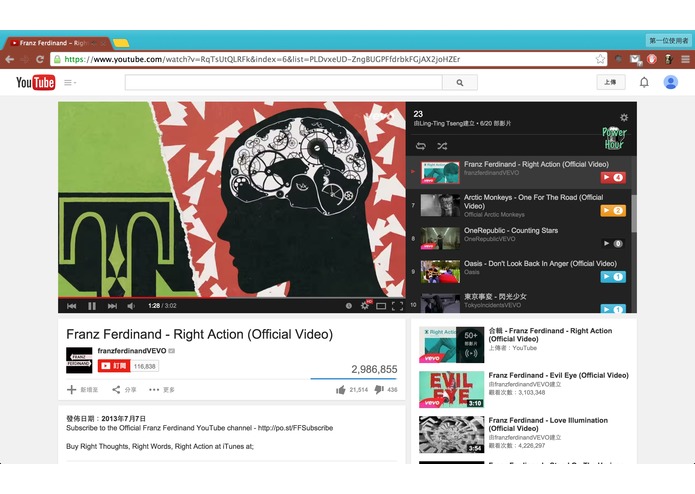Click the red badge with 4
The width and height of the screenshot is (695, 494).
click(613, 177)
